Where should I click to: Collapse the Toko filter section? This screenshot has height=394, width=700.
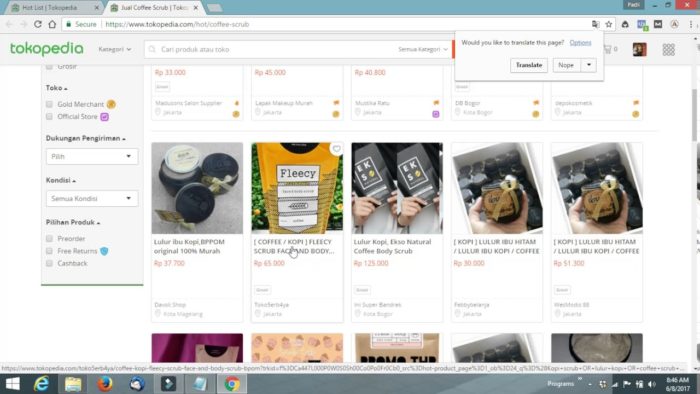point(56,88)
